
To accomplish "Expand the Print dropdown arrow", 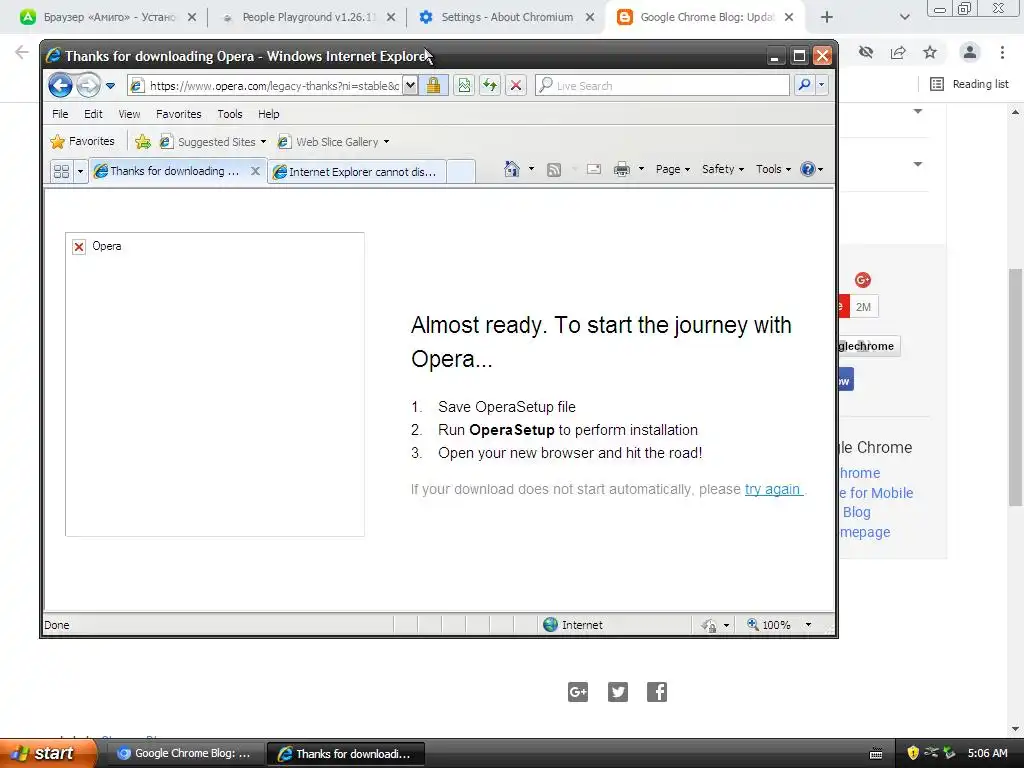I will (641, 169).
